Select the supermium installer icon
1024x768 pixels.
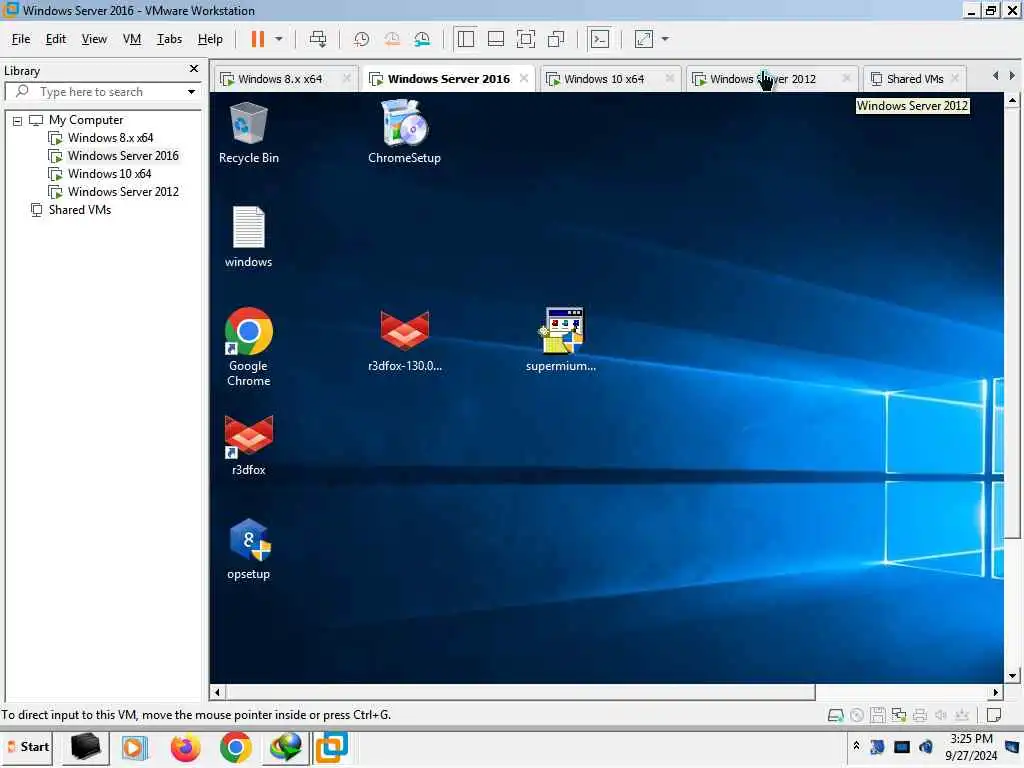561,340
